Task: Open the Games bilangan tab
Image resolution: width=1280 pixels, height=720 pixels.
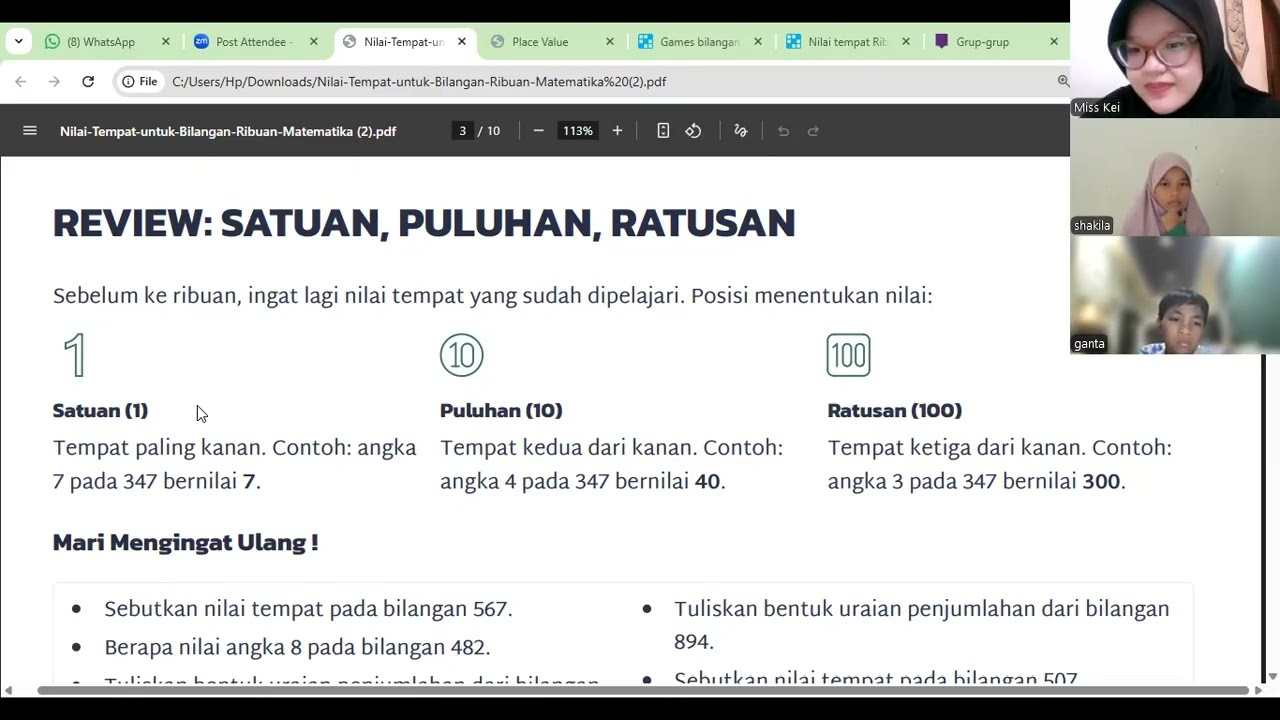Action: (699, 42)
